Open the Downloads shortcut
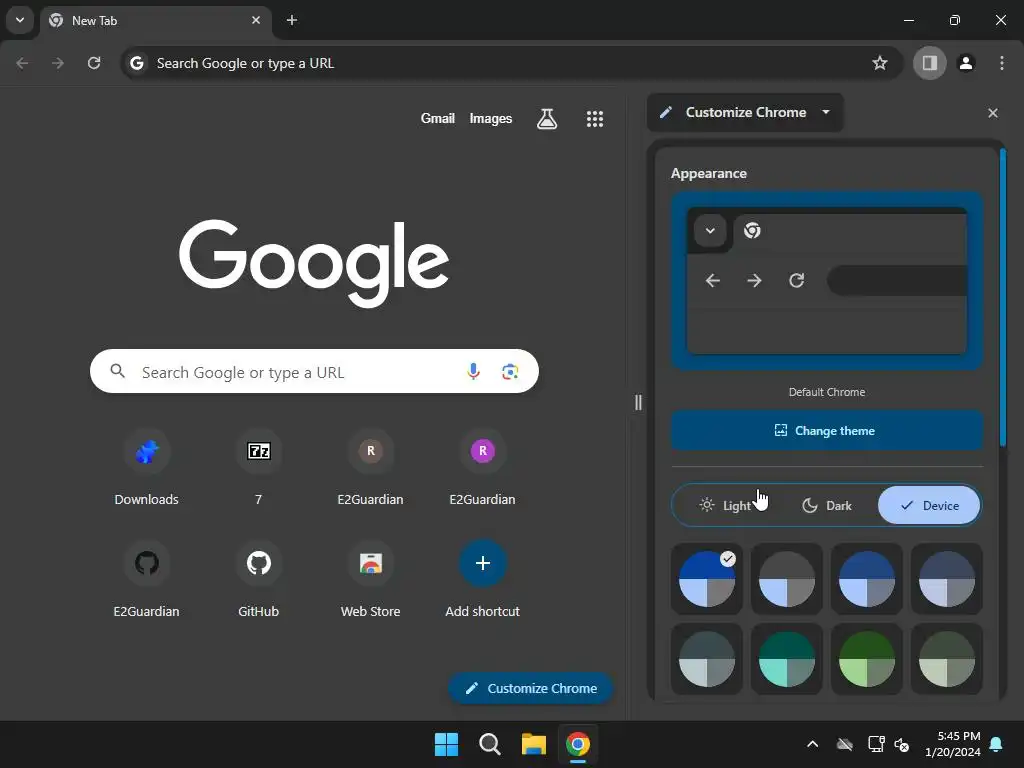Viewport: 1024px width, 768px height. tap(147, 468)
